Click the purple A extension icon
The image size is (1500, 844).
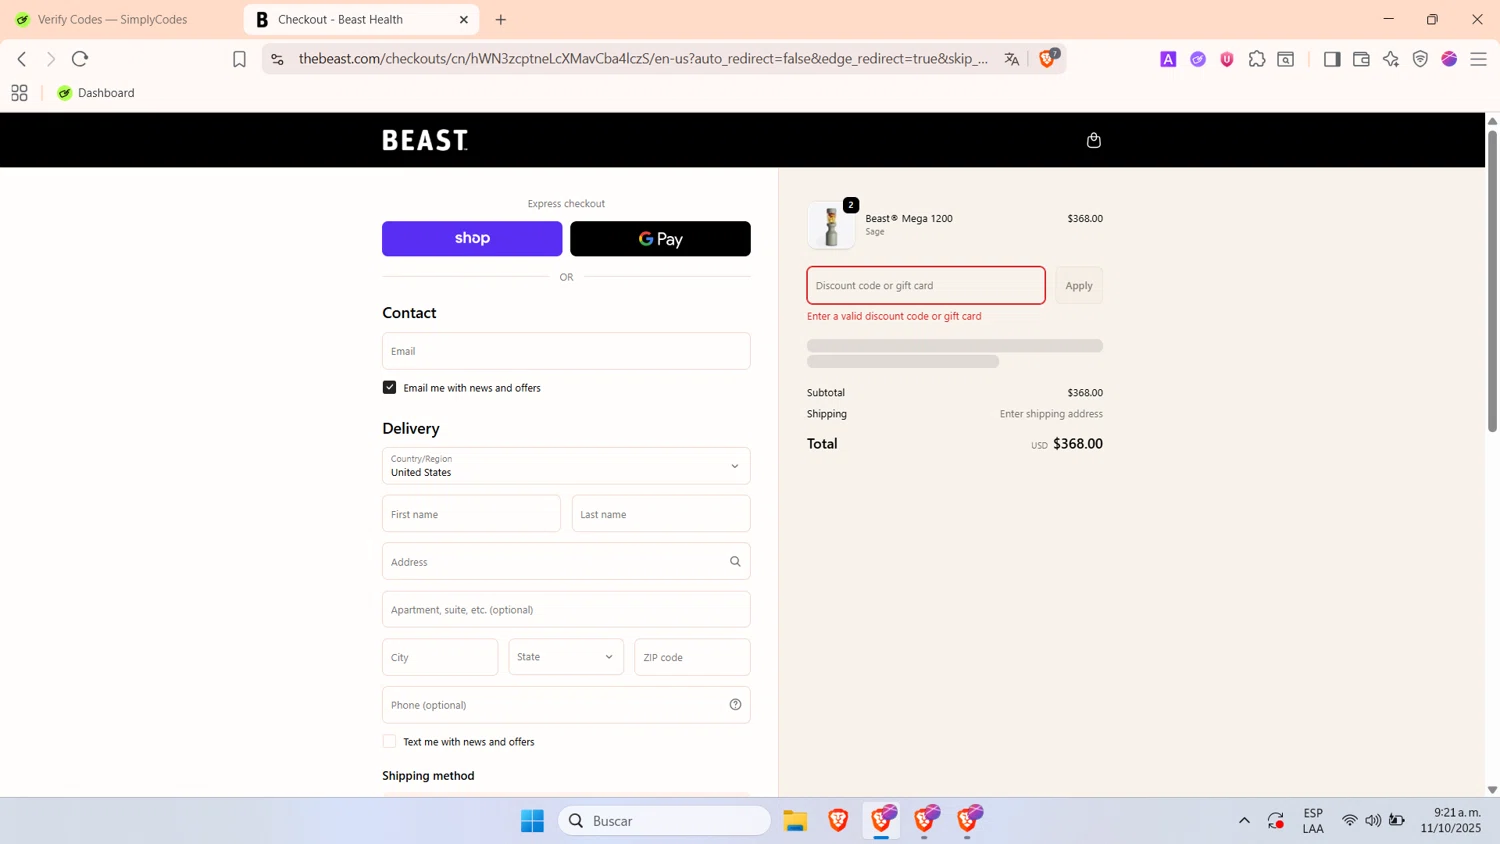click(x=1168, y=59)
